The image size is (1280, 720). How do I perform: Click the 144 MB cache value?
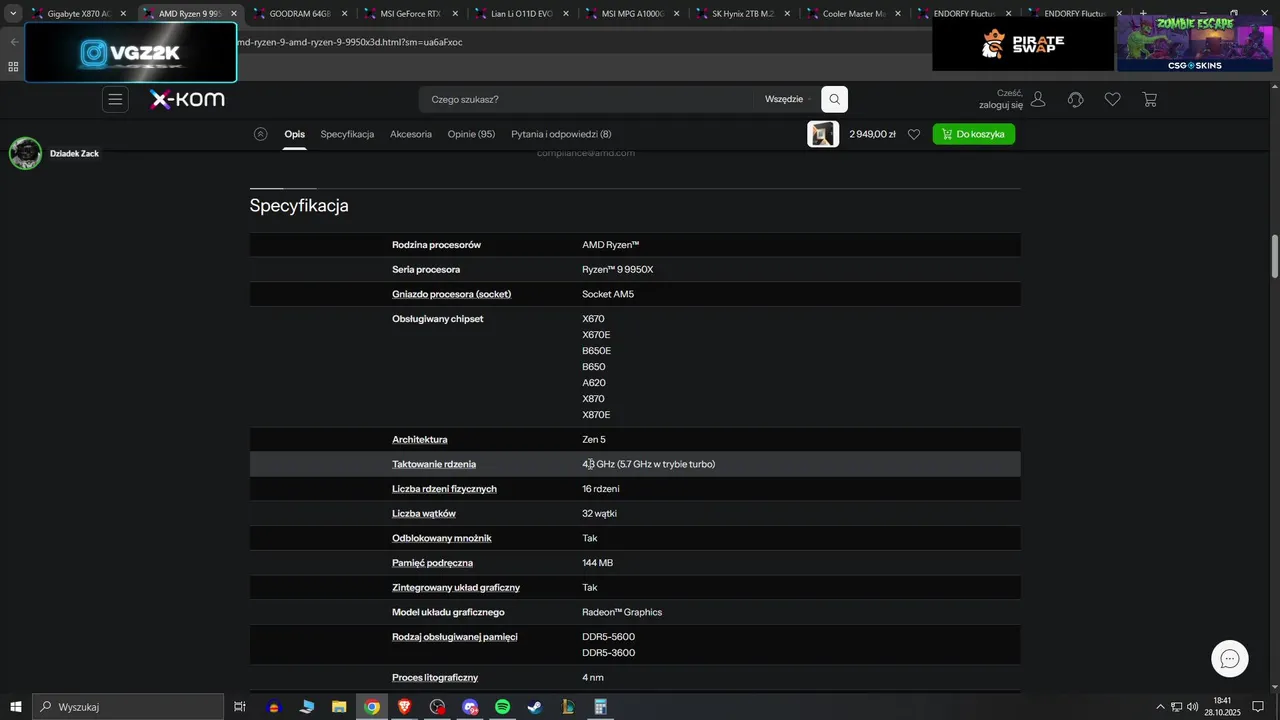[598, 563]
